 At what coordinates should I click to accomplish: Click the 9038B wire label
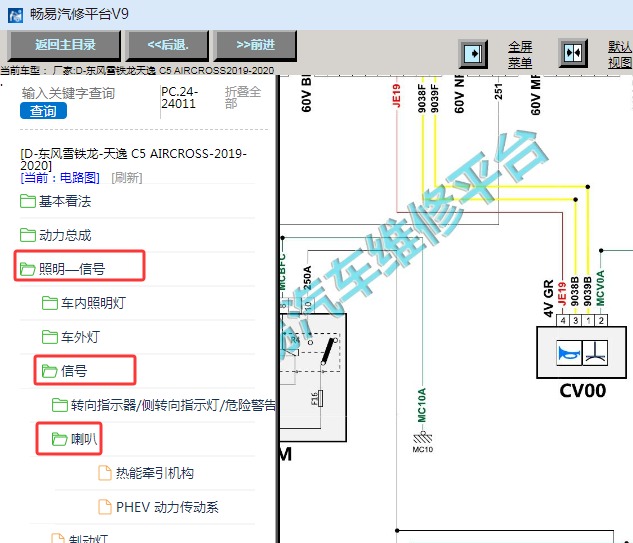tap(575, 291)
